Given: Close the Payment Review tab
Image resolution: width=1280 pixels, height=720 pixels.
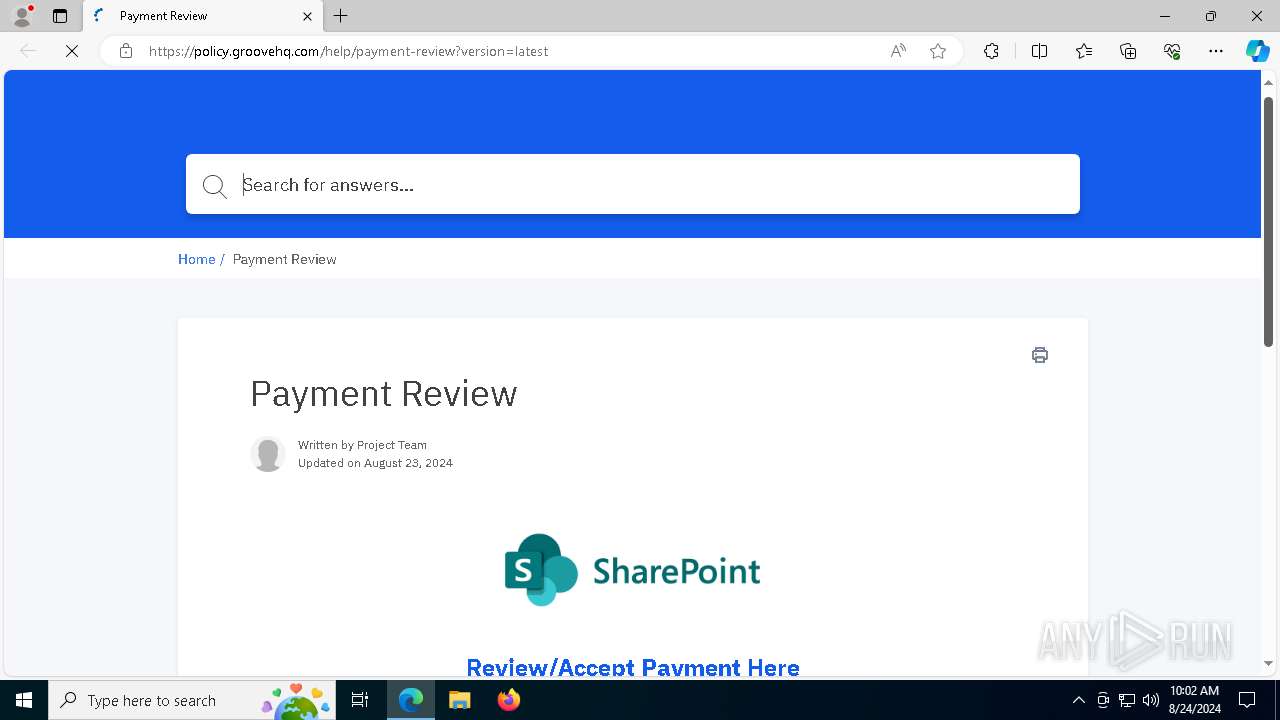Looking at the screenshot, I should [x=307, y=16].
